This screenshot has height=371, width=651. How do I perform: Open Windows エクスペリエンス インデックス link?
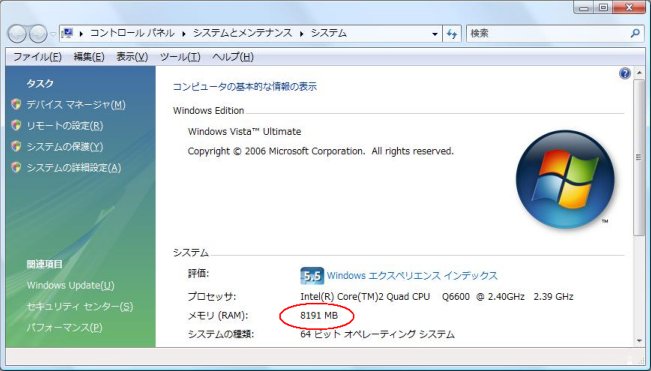coord(412,276)
